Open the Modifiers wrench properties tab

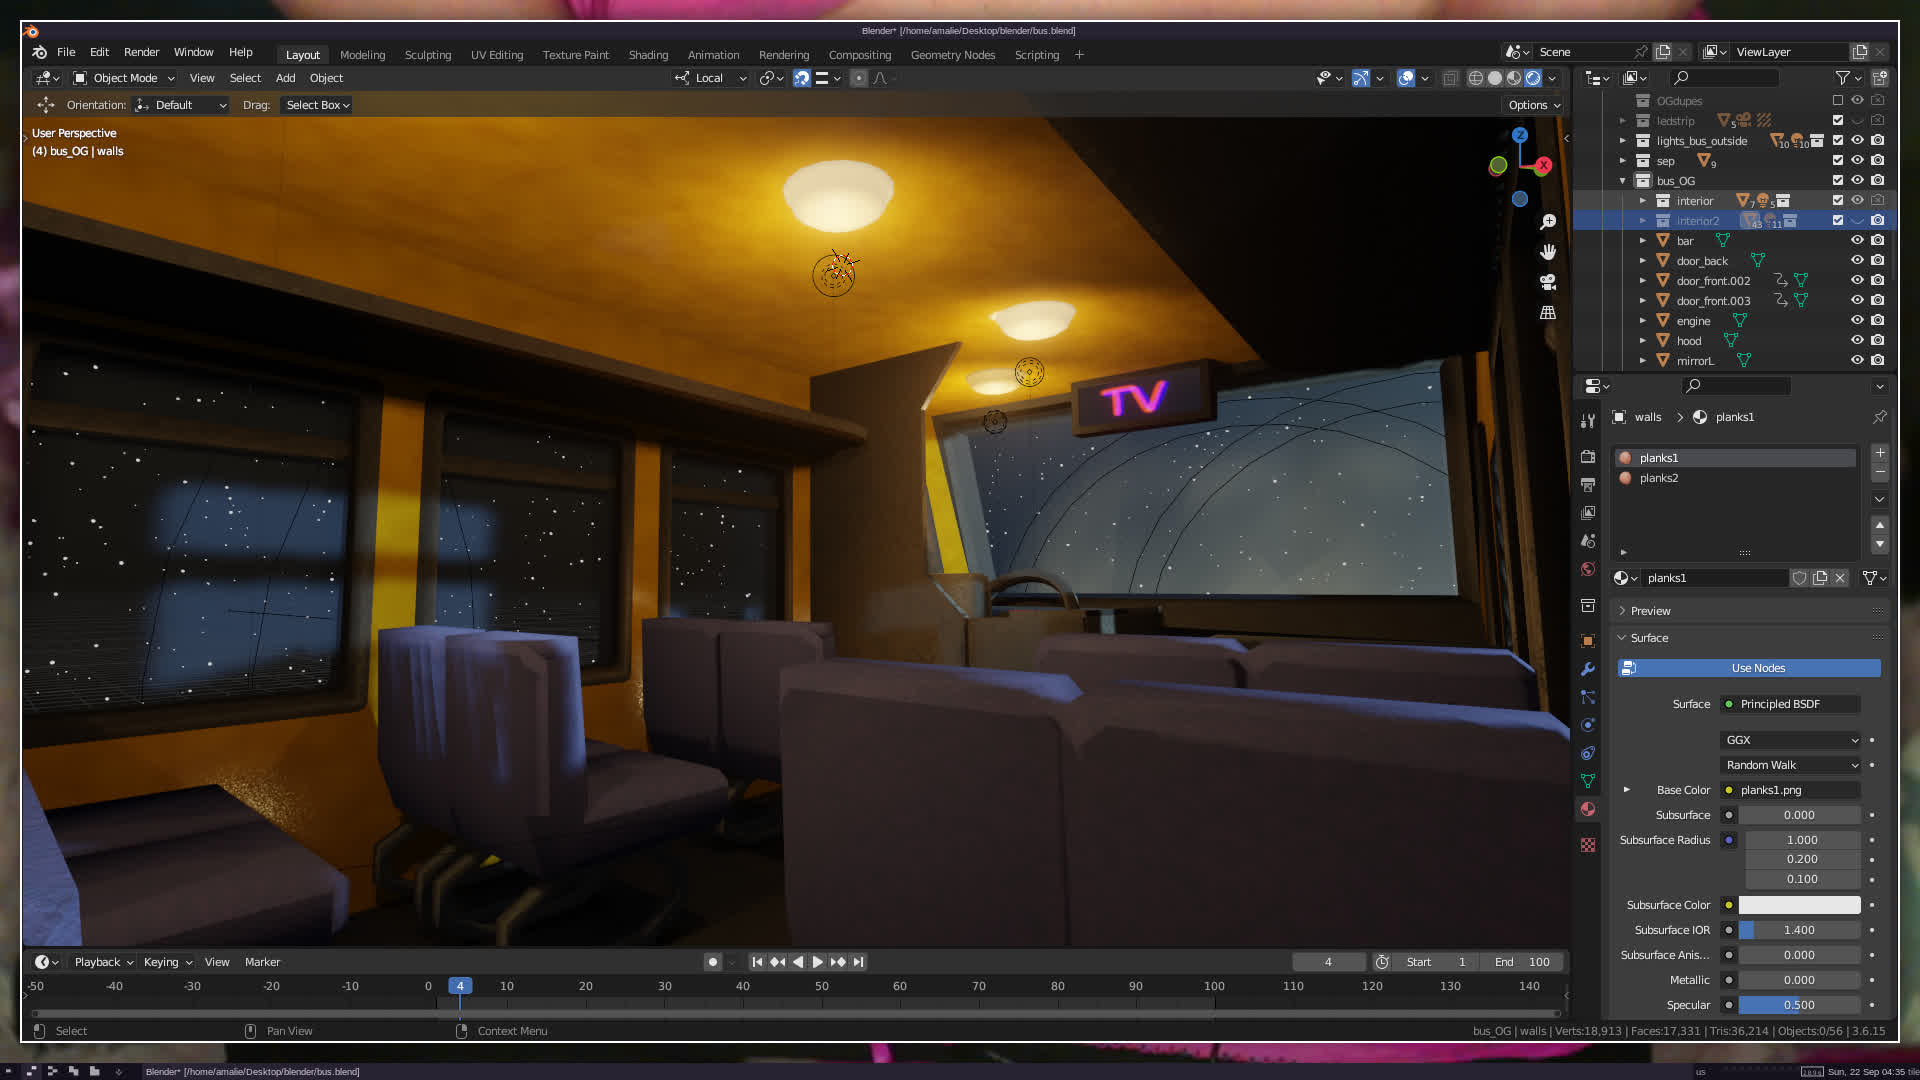pos(1588,669)
